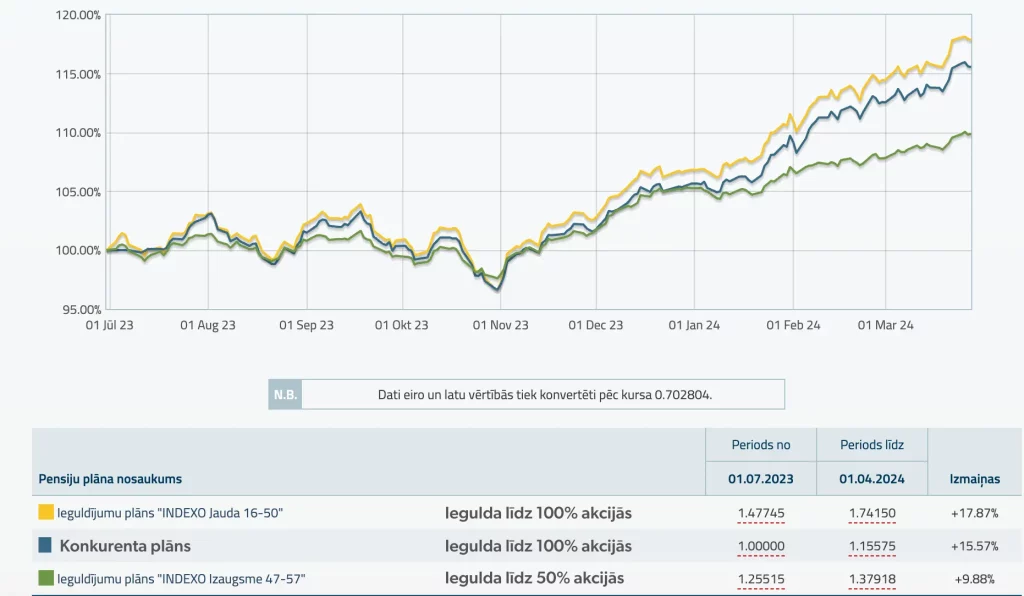Click the 105.00% y-axis label
The image size is (1024, 596).
[x=78, y=192]
